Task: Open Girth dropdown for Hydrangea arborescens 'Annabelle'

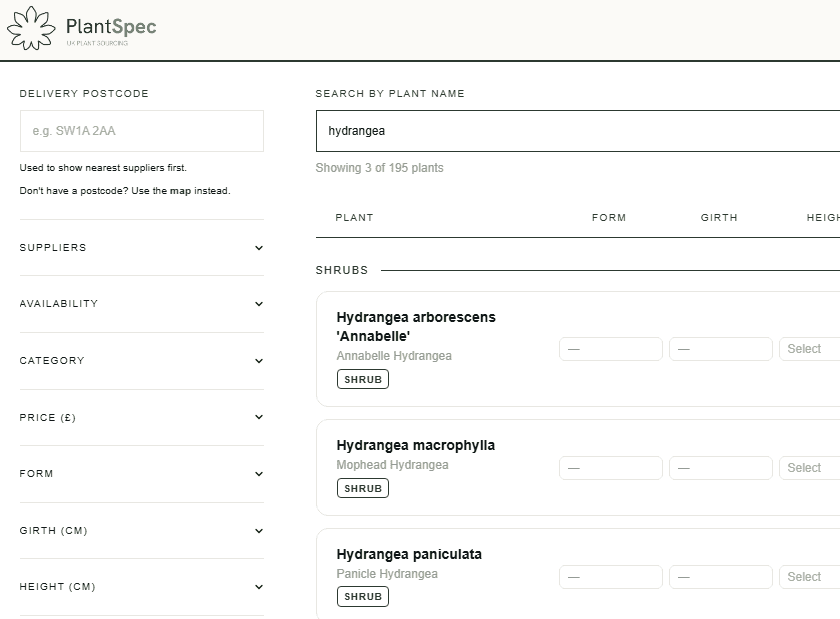Action: pyautogui.click(x=721, y=349)
